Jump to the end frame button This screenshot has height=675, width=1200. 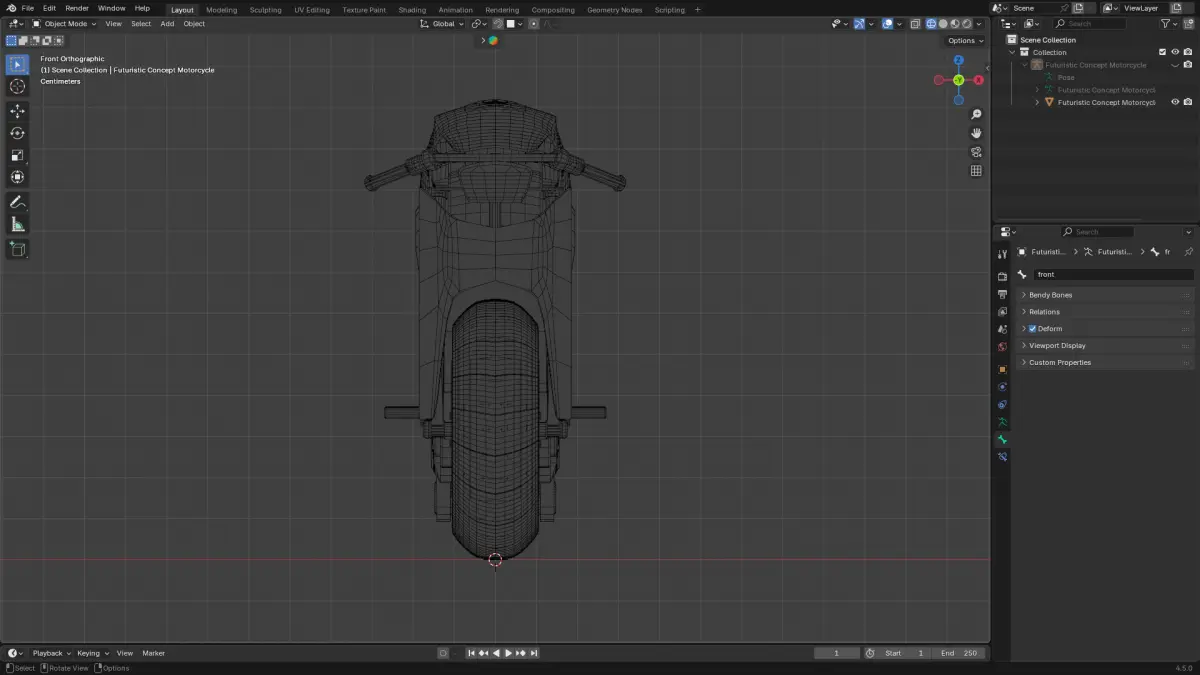[534, 653]
